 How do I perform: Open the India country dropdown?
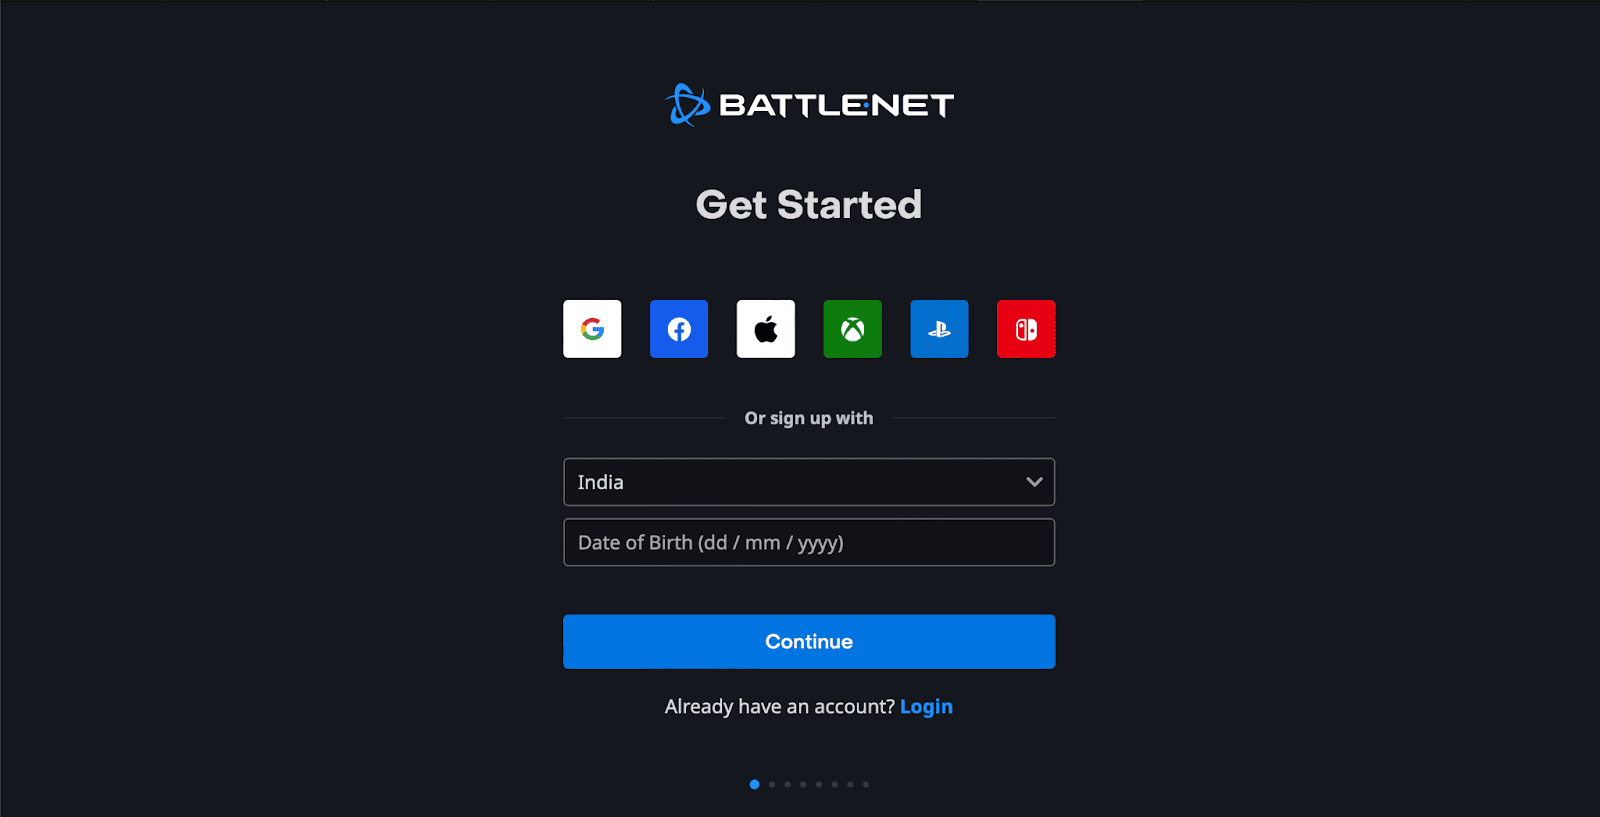tap(809, 482)
